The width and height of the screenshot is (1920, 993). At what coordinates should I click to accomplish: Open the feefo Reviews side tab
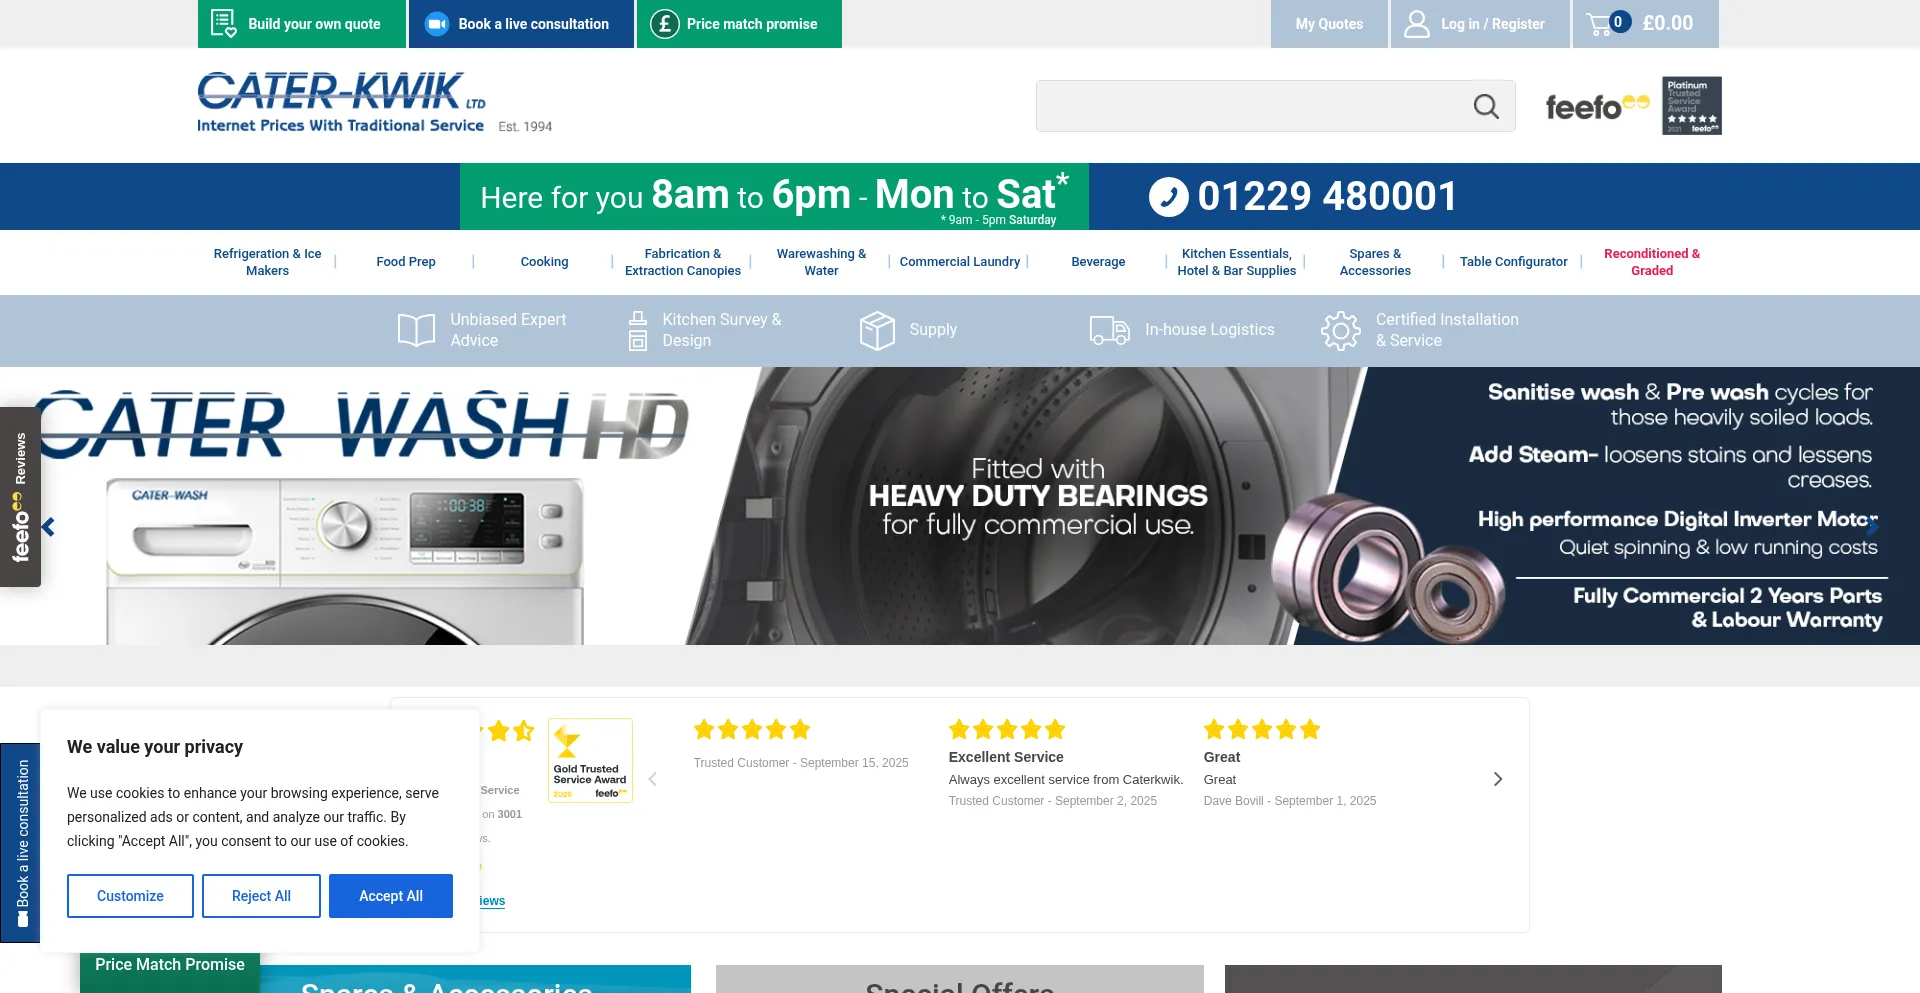coord(20,497)
